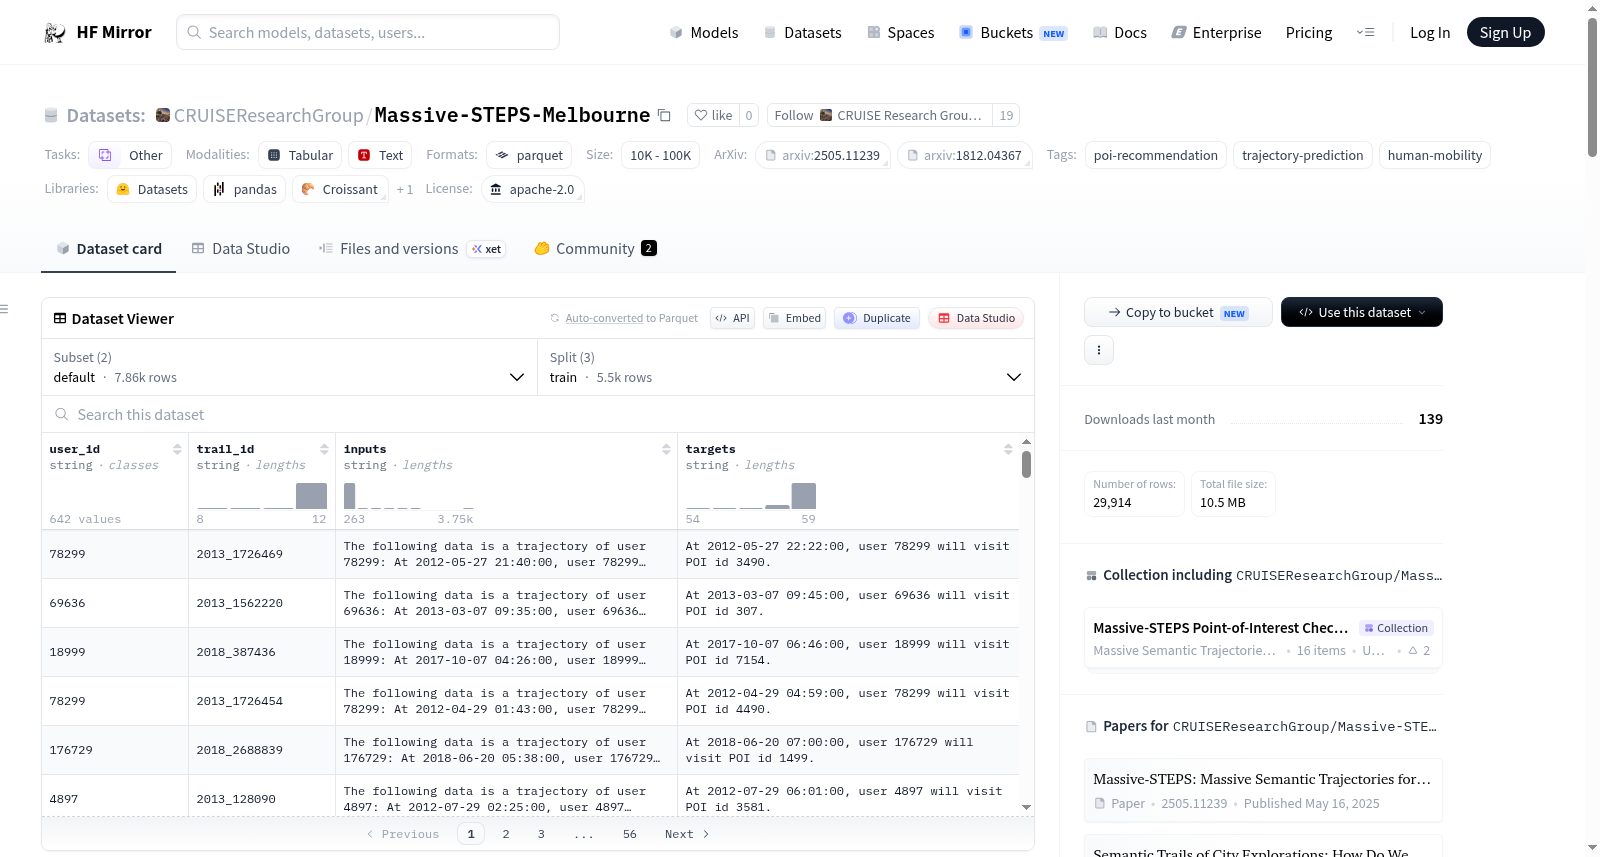
Task: Select the poi-recommendation tag
Action: click(x=1155, y=155)
